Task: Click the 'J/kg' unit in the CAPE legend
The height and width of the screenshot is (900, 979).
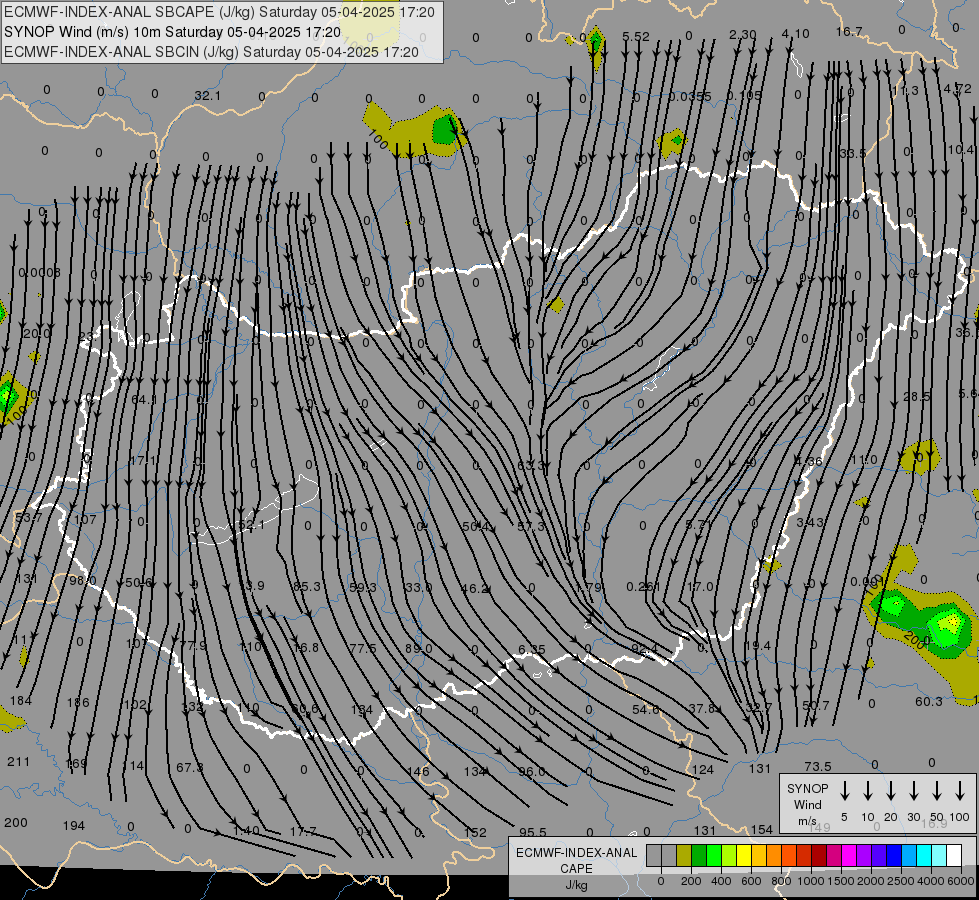Action: pos(576,885)
